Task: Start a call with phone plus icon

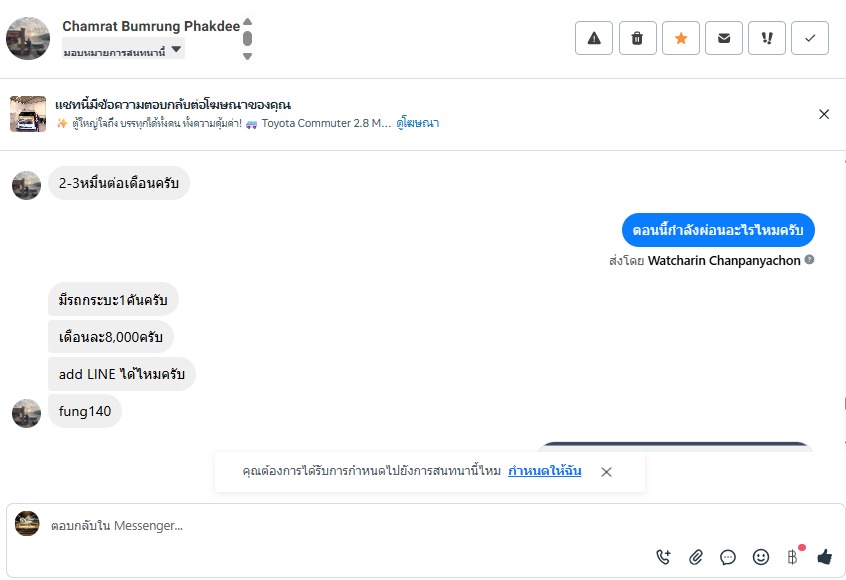Action: (664, 557)
